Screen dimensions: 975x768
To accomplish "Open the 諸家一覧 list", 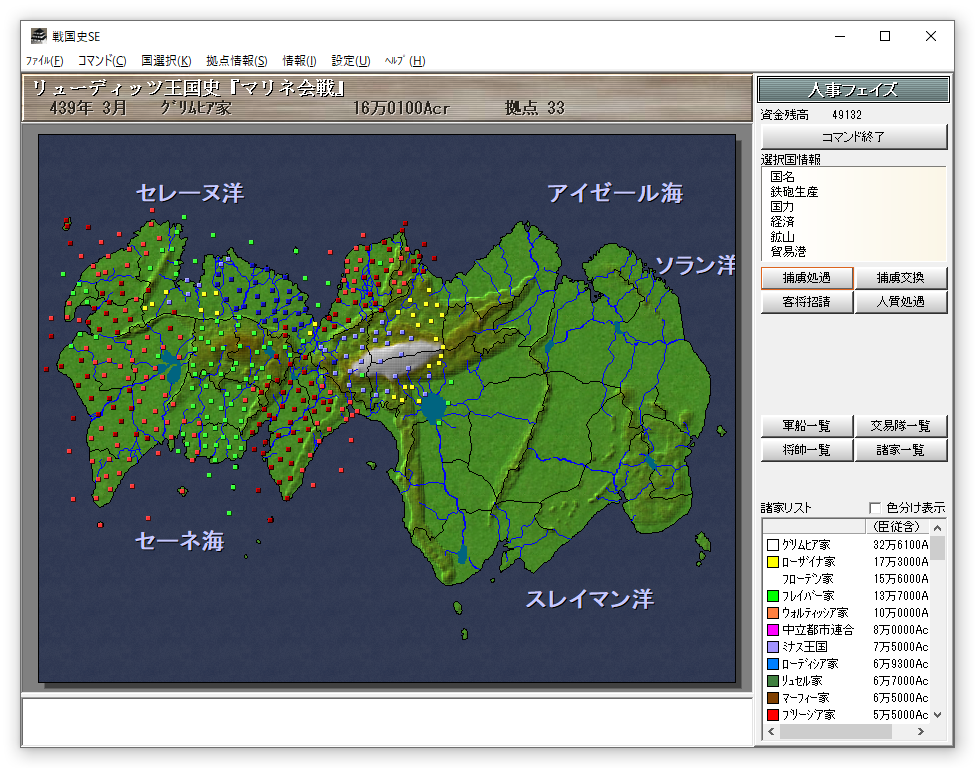I will pos(900,450).
